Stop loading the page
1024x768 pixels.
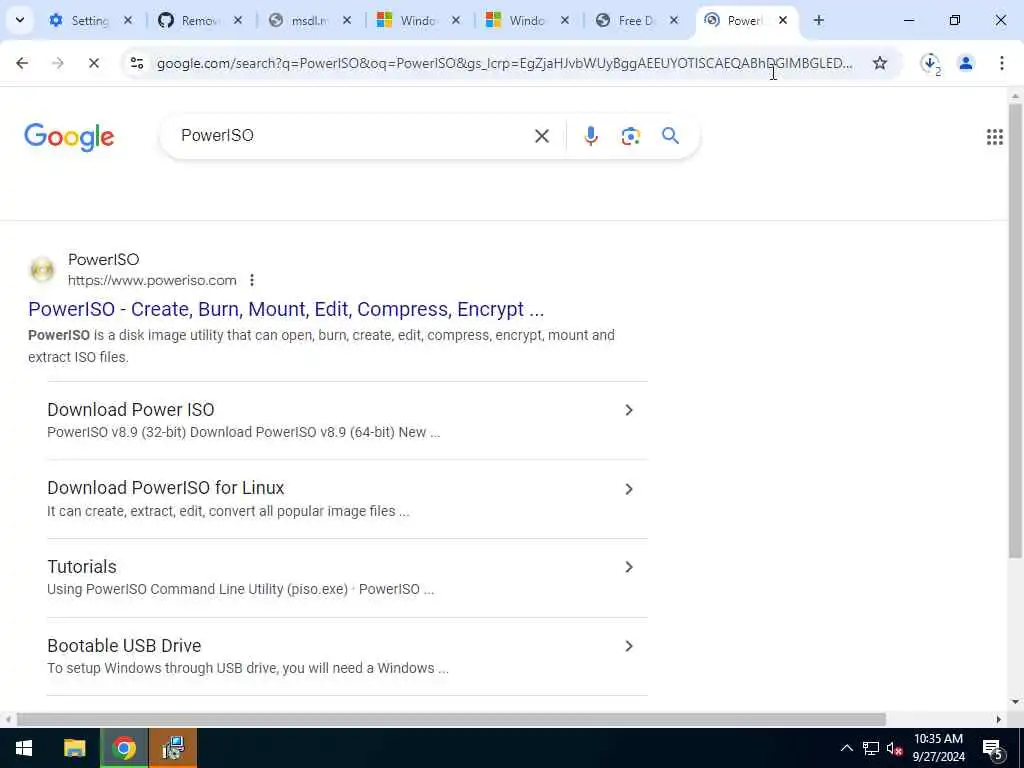pos(93,63)
